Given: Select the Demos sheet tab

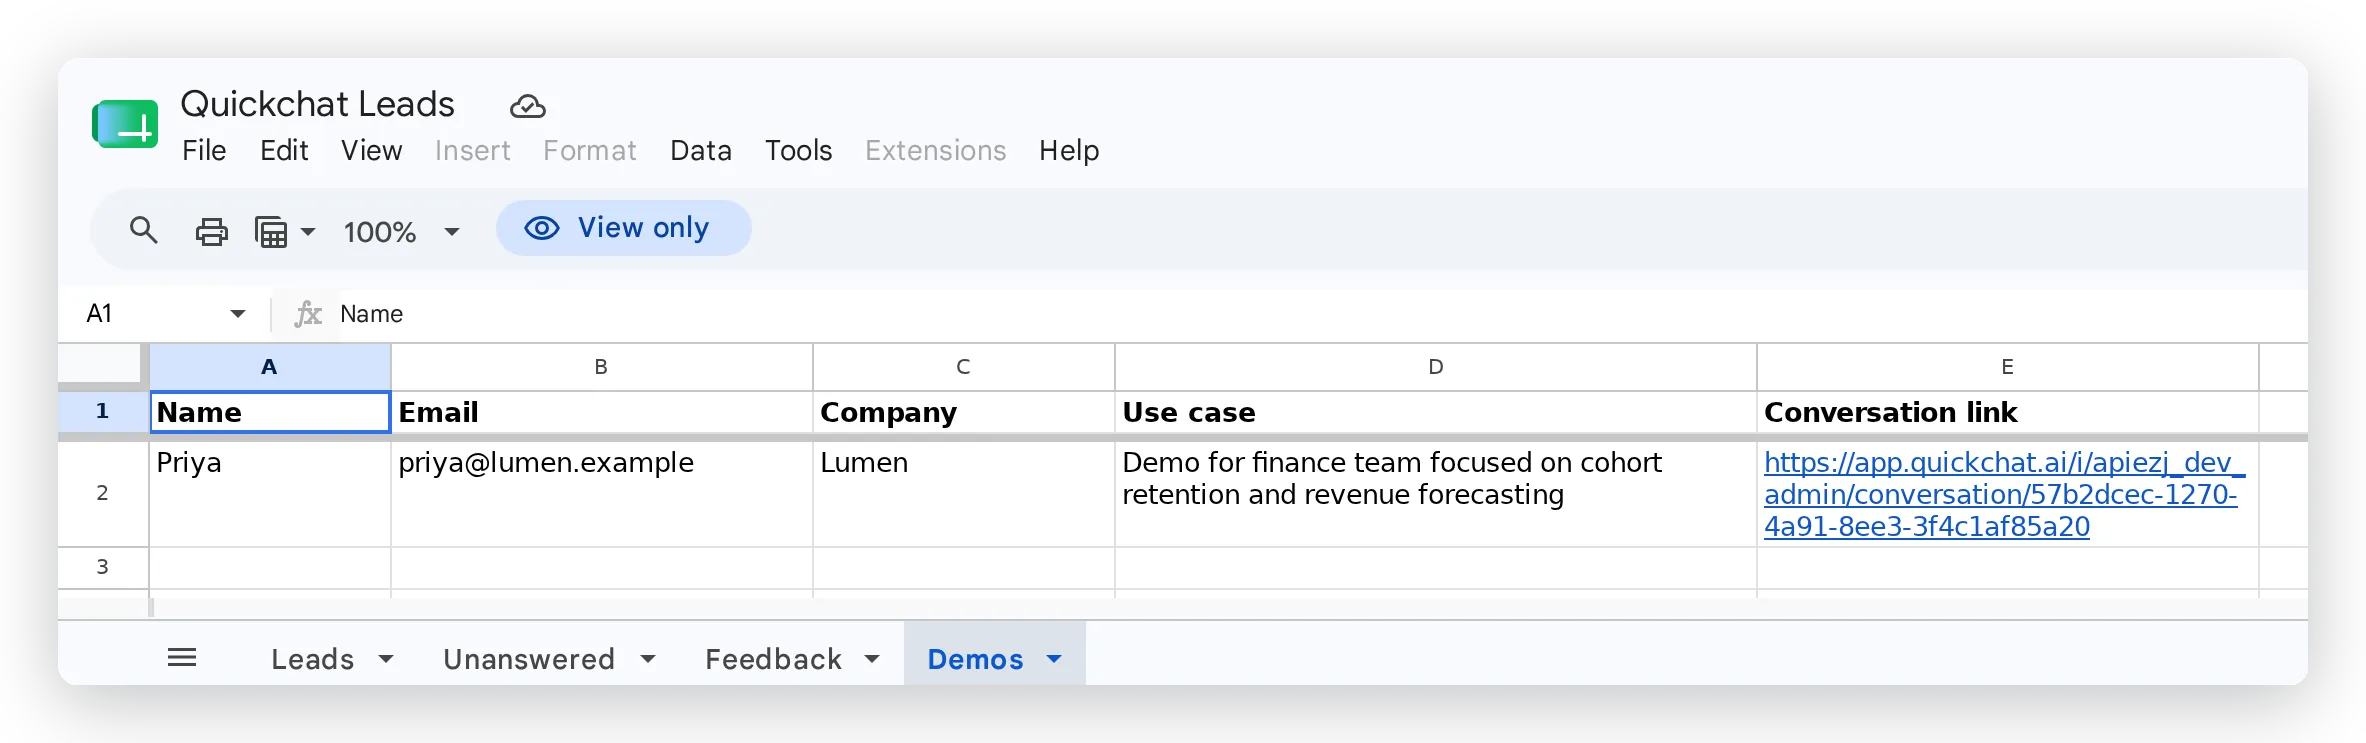Looking at the screenshot, I should coord(975,659).
